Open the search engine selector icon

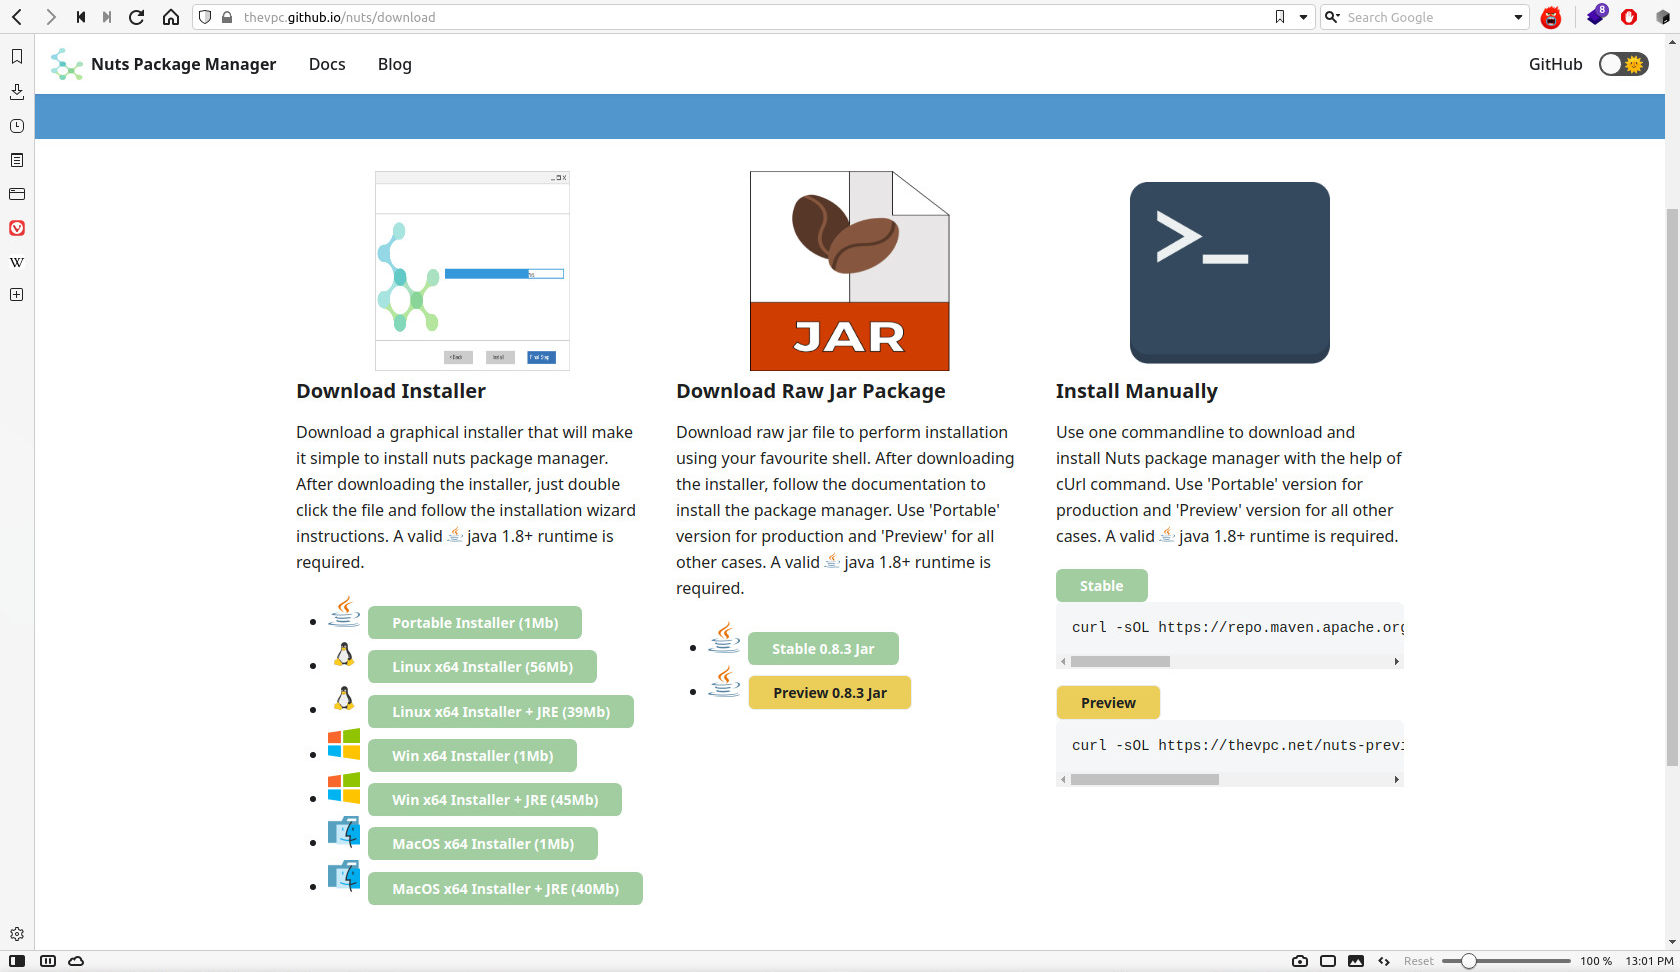click(1333, 17)
